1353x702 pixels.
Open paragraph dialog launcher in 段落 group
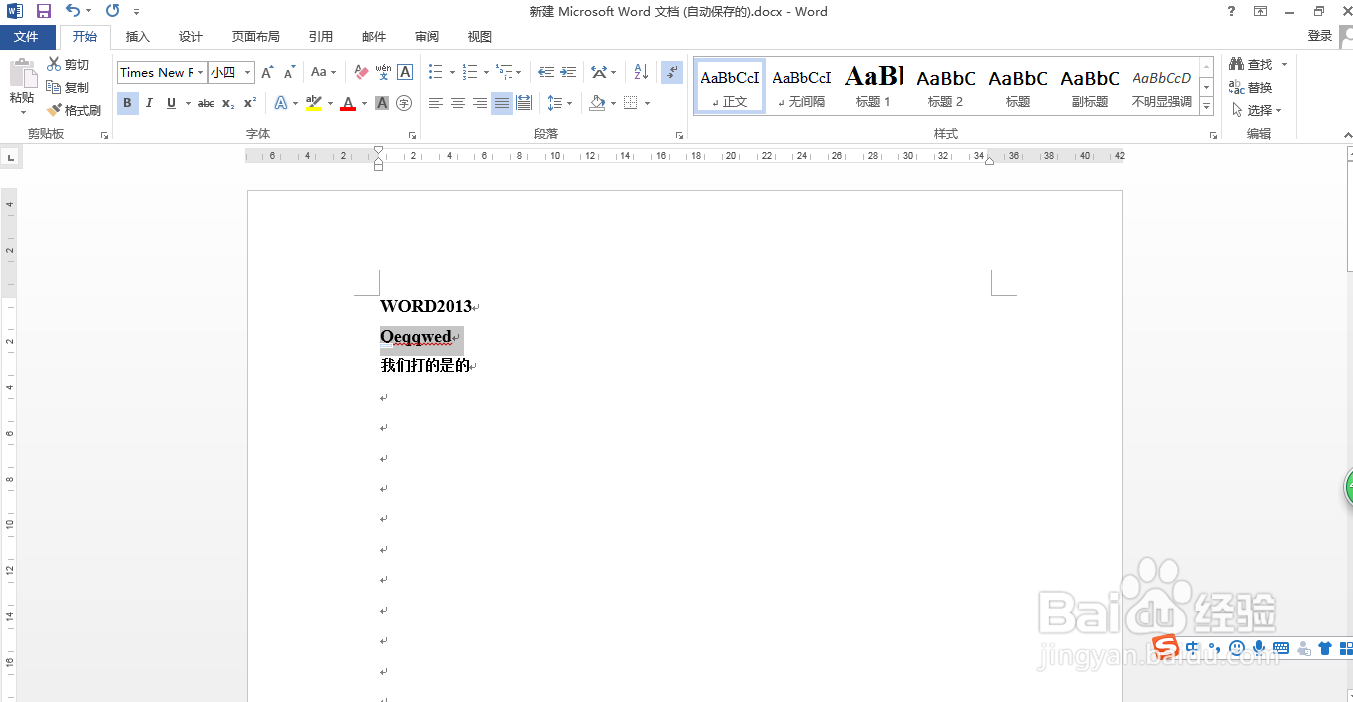coord(680,135)
